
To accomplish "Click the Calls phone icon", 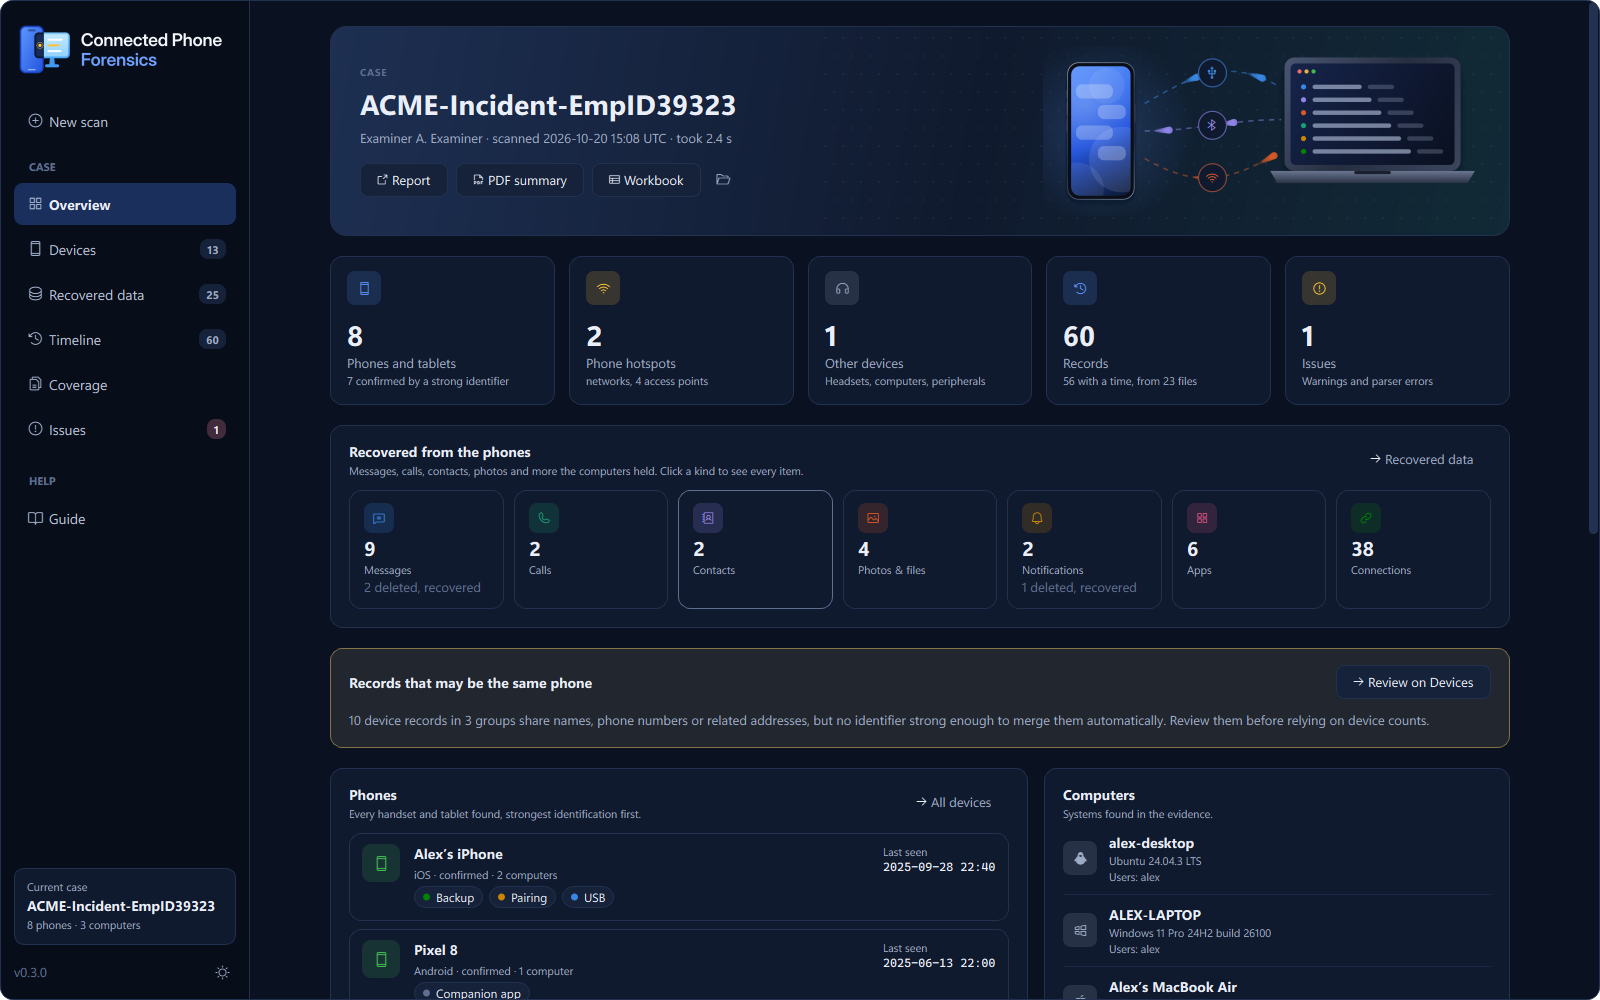I will pos(544,518).
